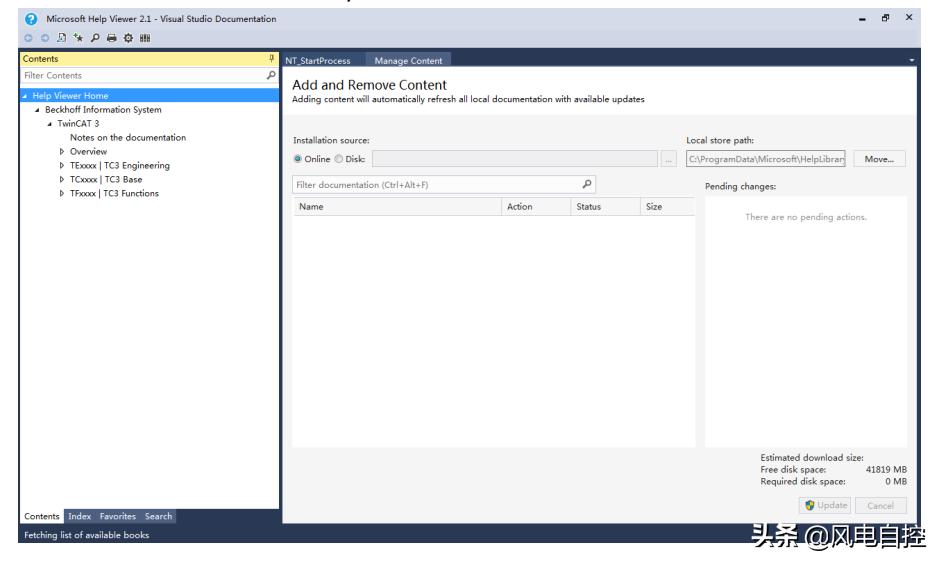Expand the TExxxx | TC3 Engineering node
Screen dimensions: 942x565
[62, 166]
